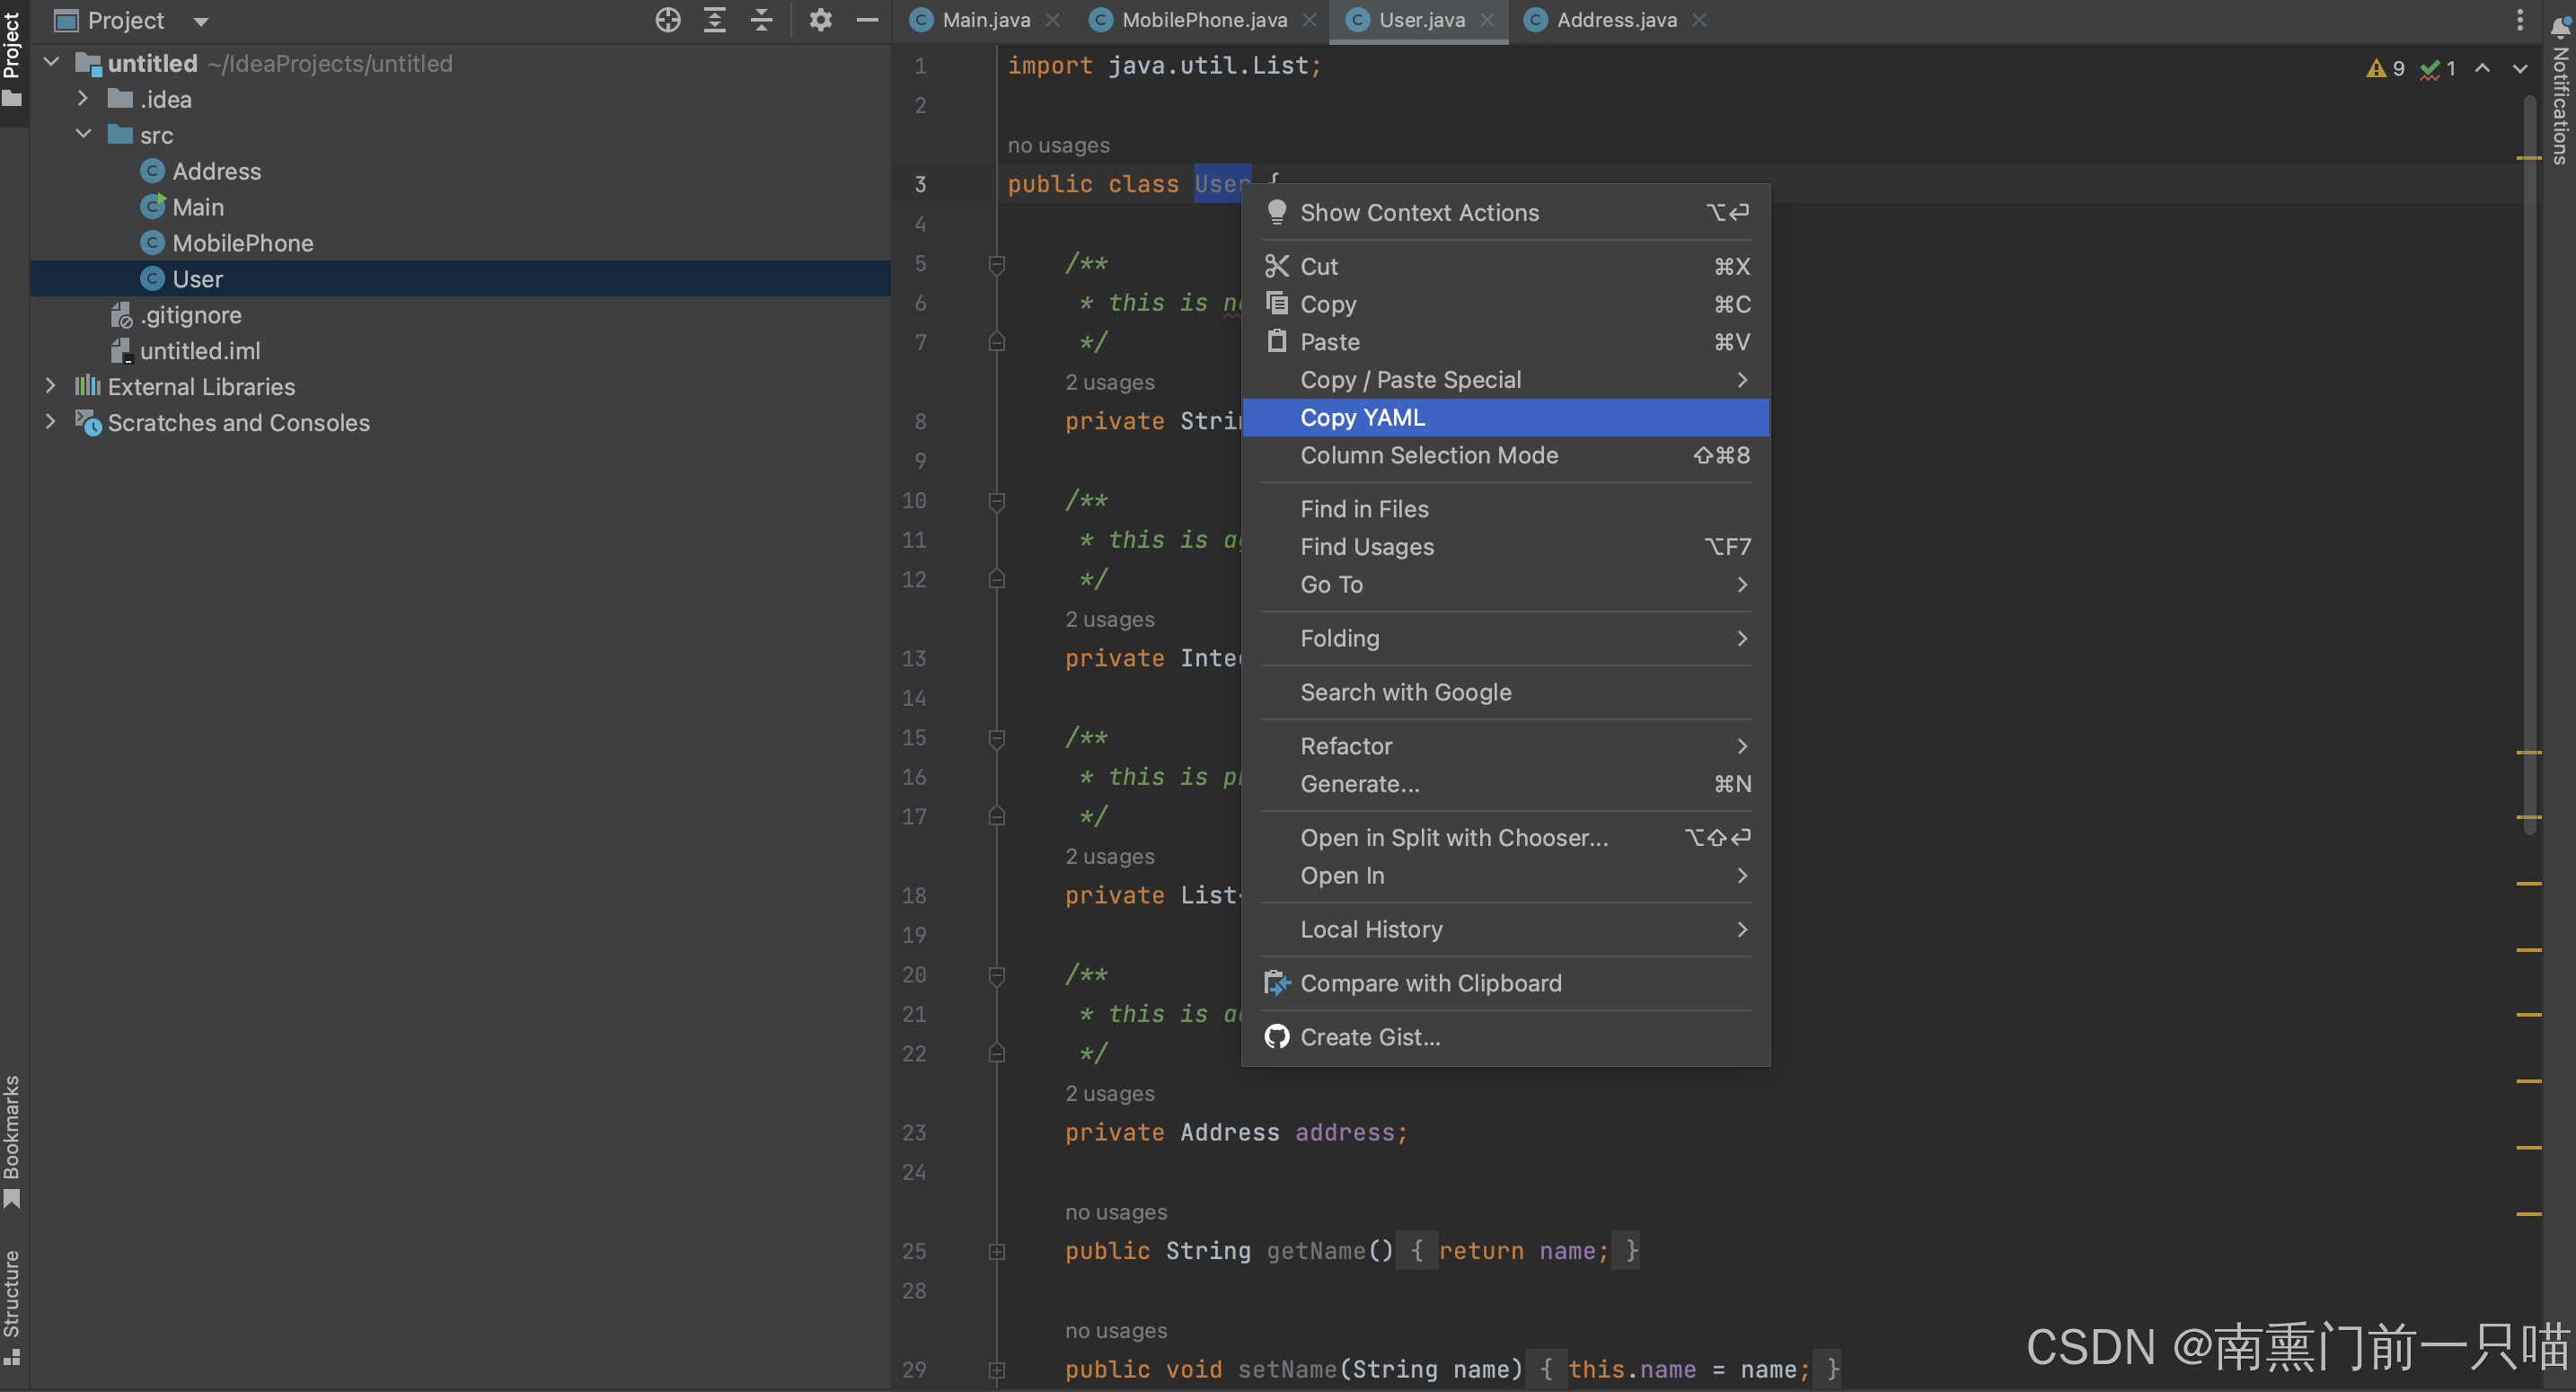Open the editor tabs more-options menu
Screen dimensions: 2576x1392
coord(2520,20)
